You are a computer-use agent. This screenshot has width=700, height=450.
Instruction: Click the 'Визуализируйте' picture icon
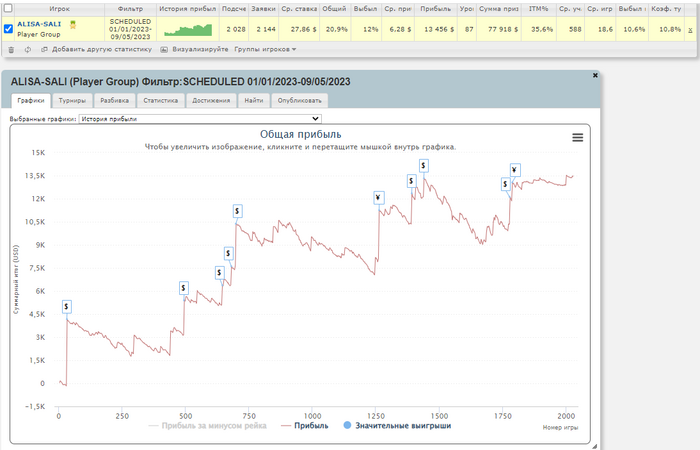pos(164,50)
